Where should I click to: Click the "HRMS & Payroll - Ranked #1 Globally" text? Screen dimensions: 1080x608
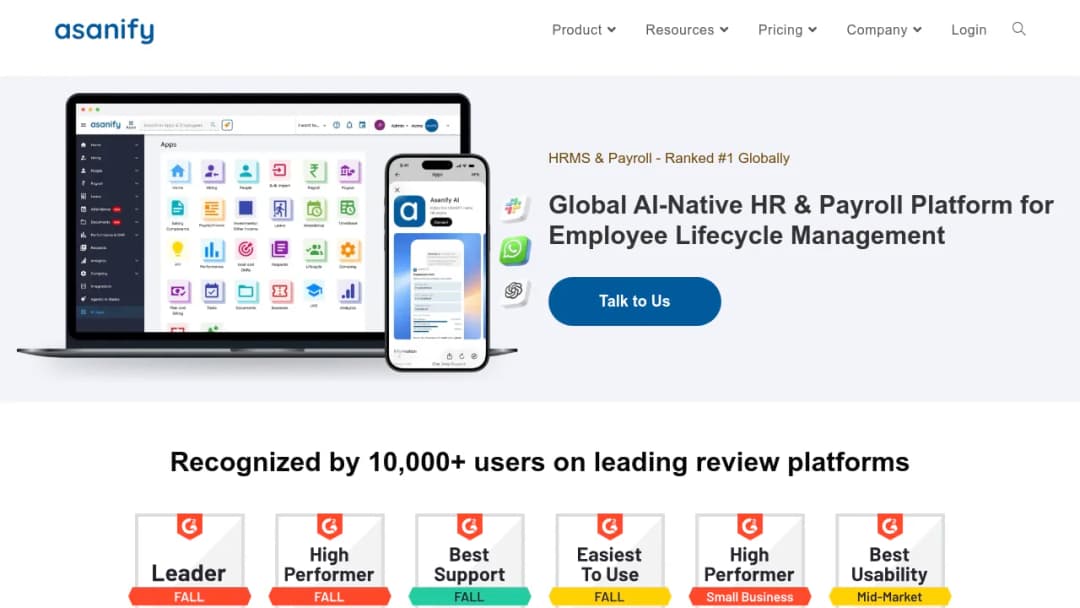point(669,158)
